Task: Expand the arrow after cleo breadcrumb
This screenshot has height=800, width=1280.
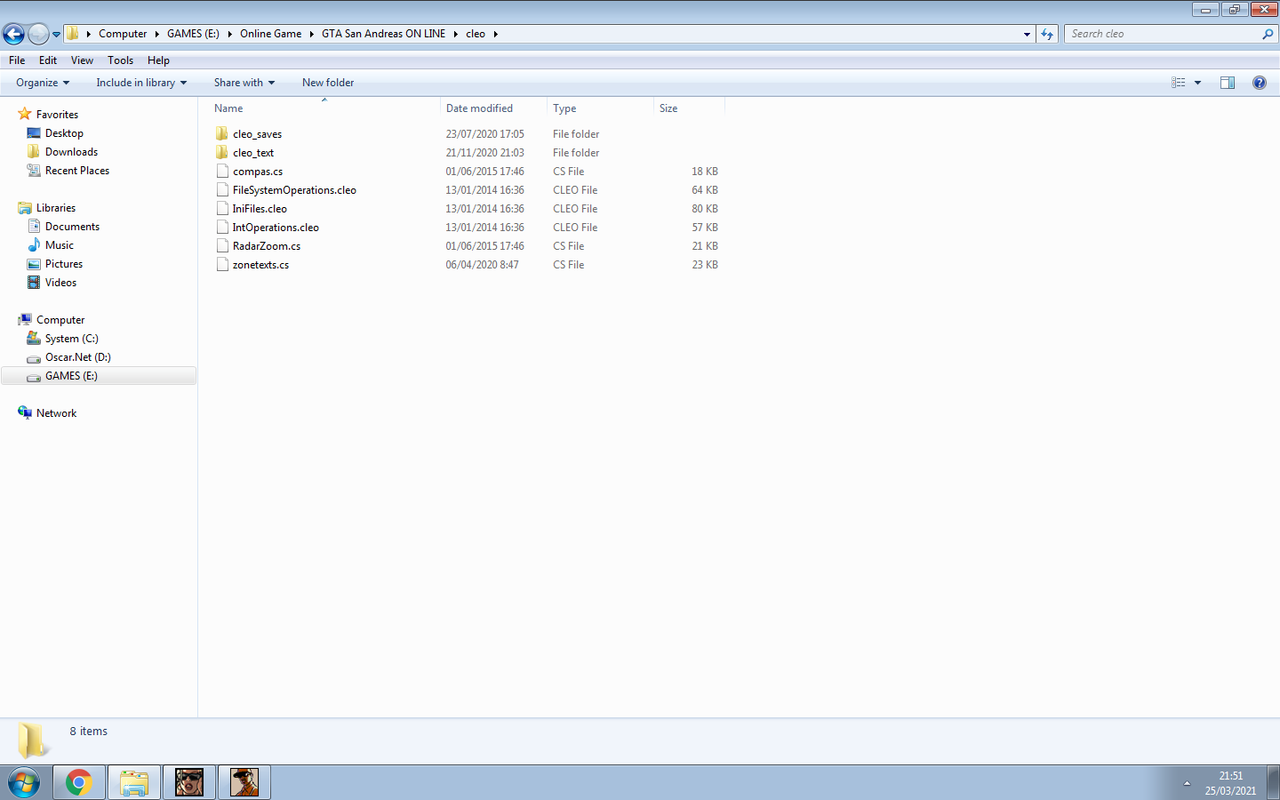Action: tap(495, 34)
